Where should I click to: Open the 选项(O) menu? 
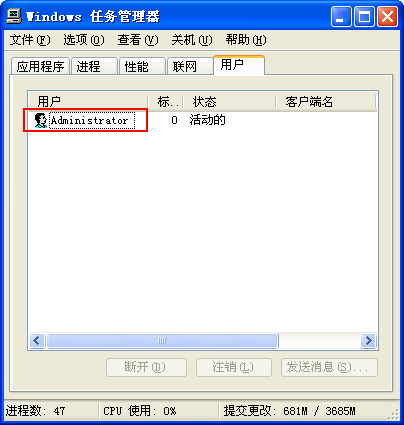pos(84,40)
